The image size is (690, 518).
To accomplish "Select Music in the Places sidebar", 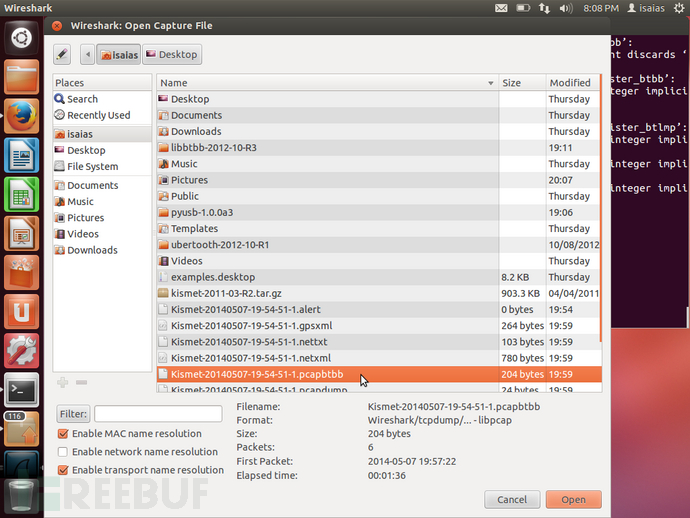I will (x=102, y=202).
